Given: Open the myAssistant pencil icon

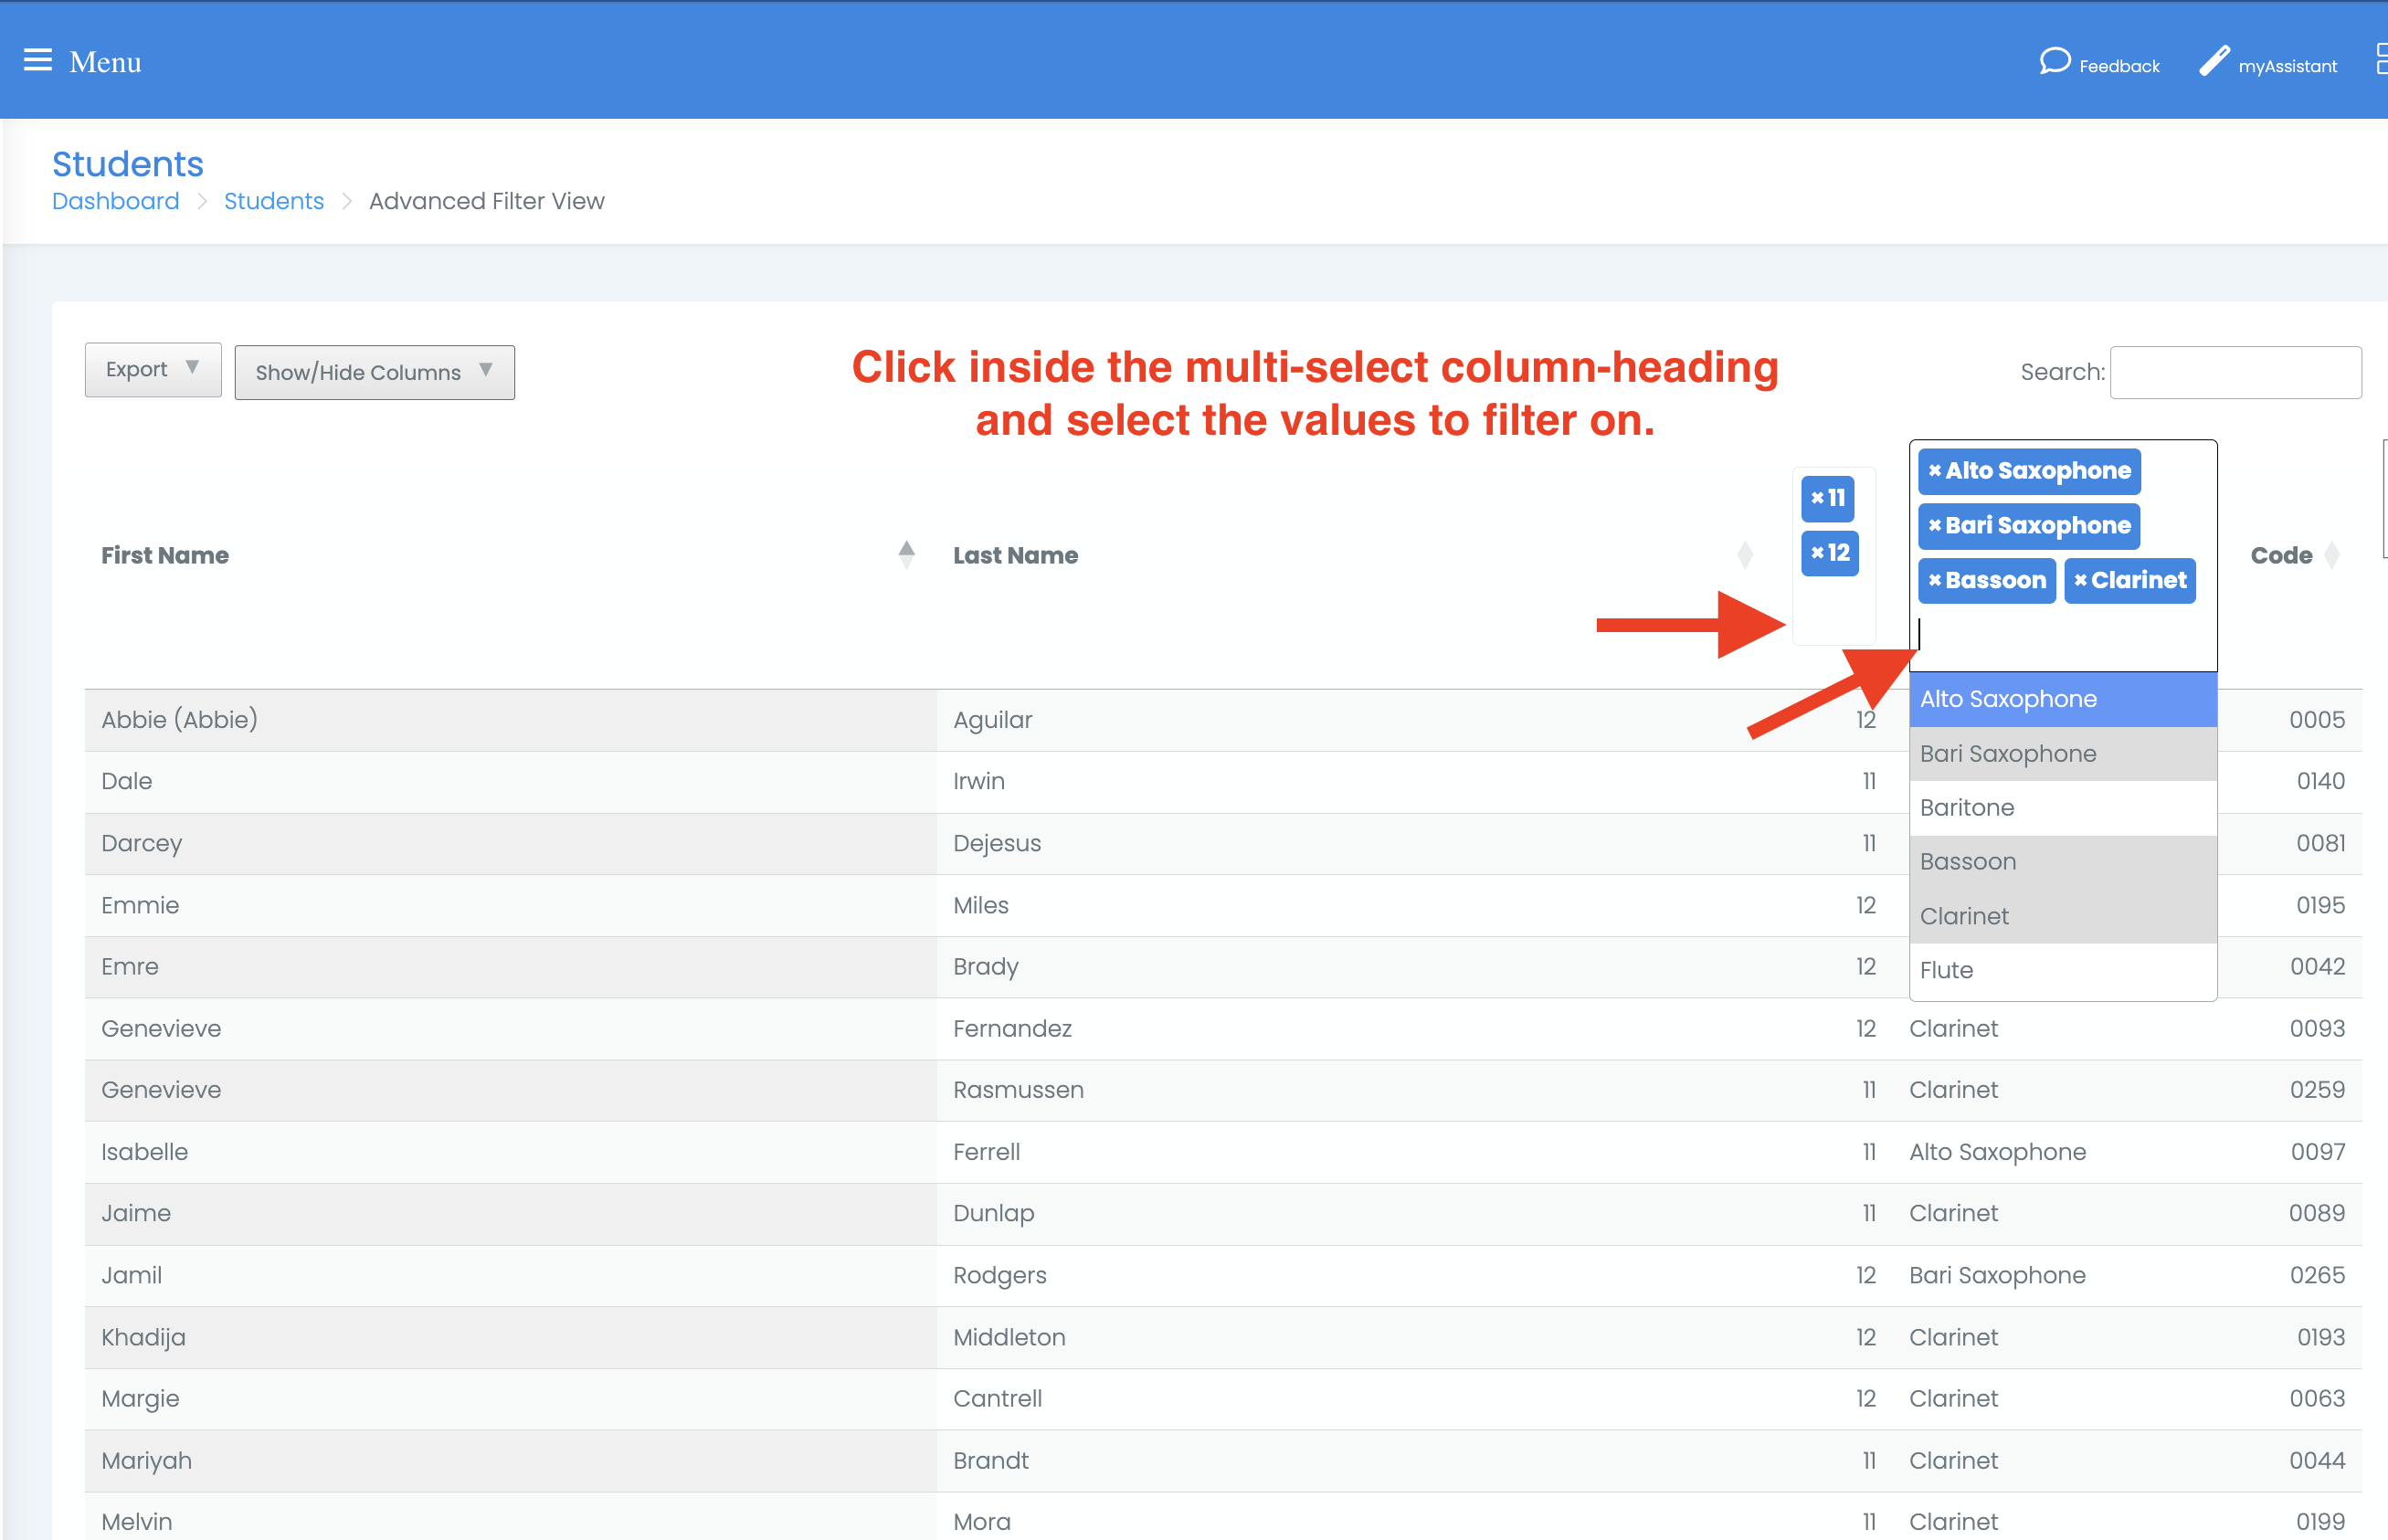Looking at the screenshot, I should (x=2214, y=61).
